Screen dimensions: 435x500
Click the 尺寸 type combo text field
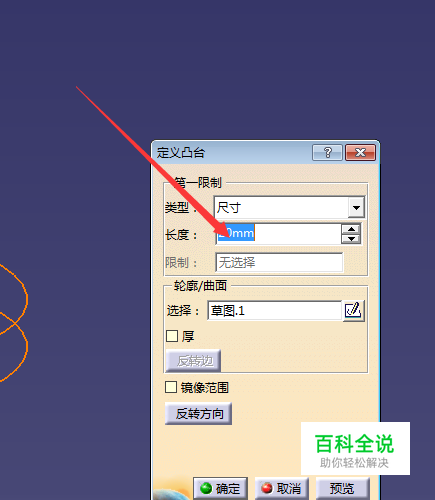pyautogui.click(x=281, y=208)
